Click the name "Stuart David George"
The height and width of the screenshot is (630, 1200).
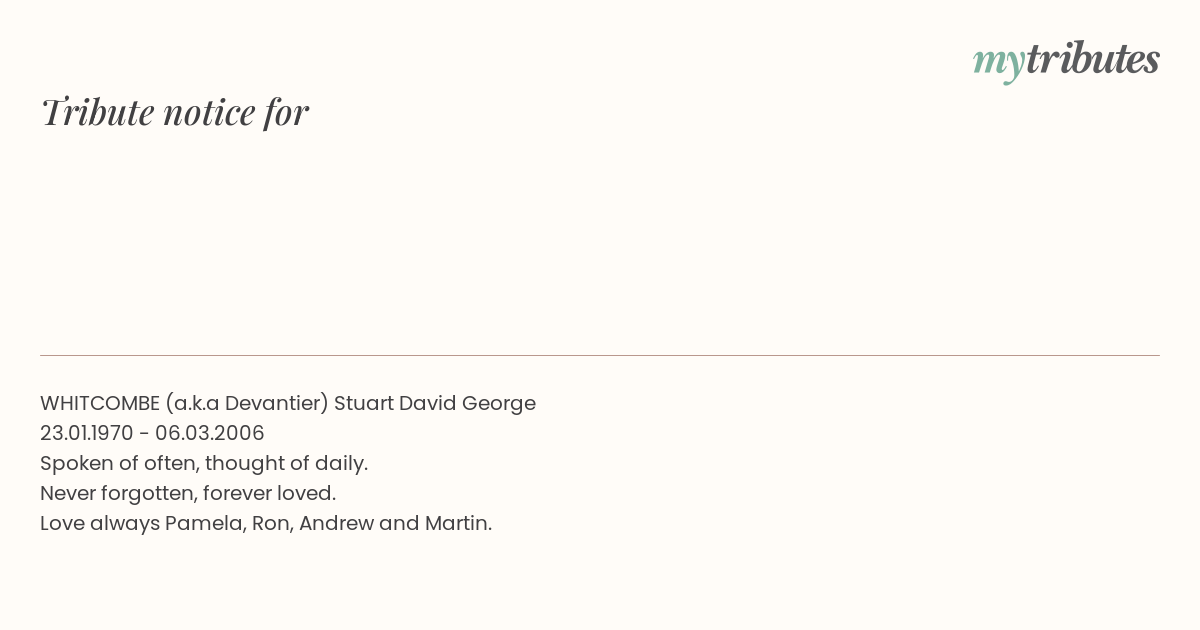pos(435,404)
